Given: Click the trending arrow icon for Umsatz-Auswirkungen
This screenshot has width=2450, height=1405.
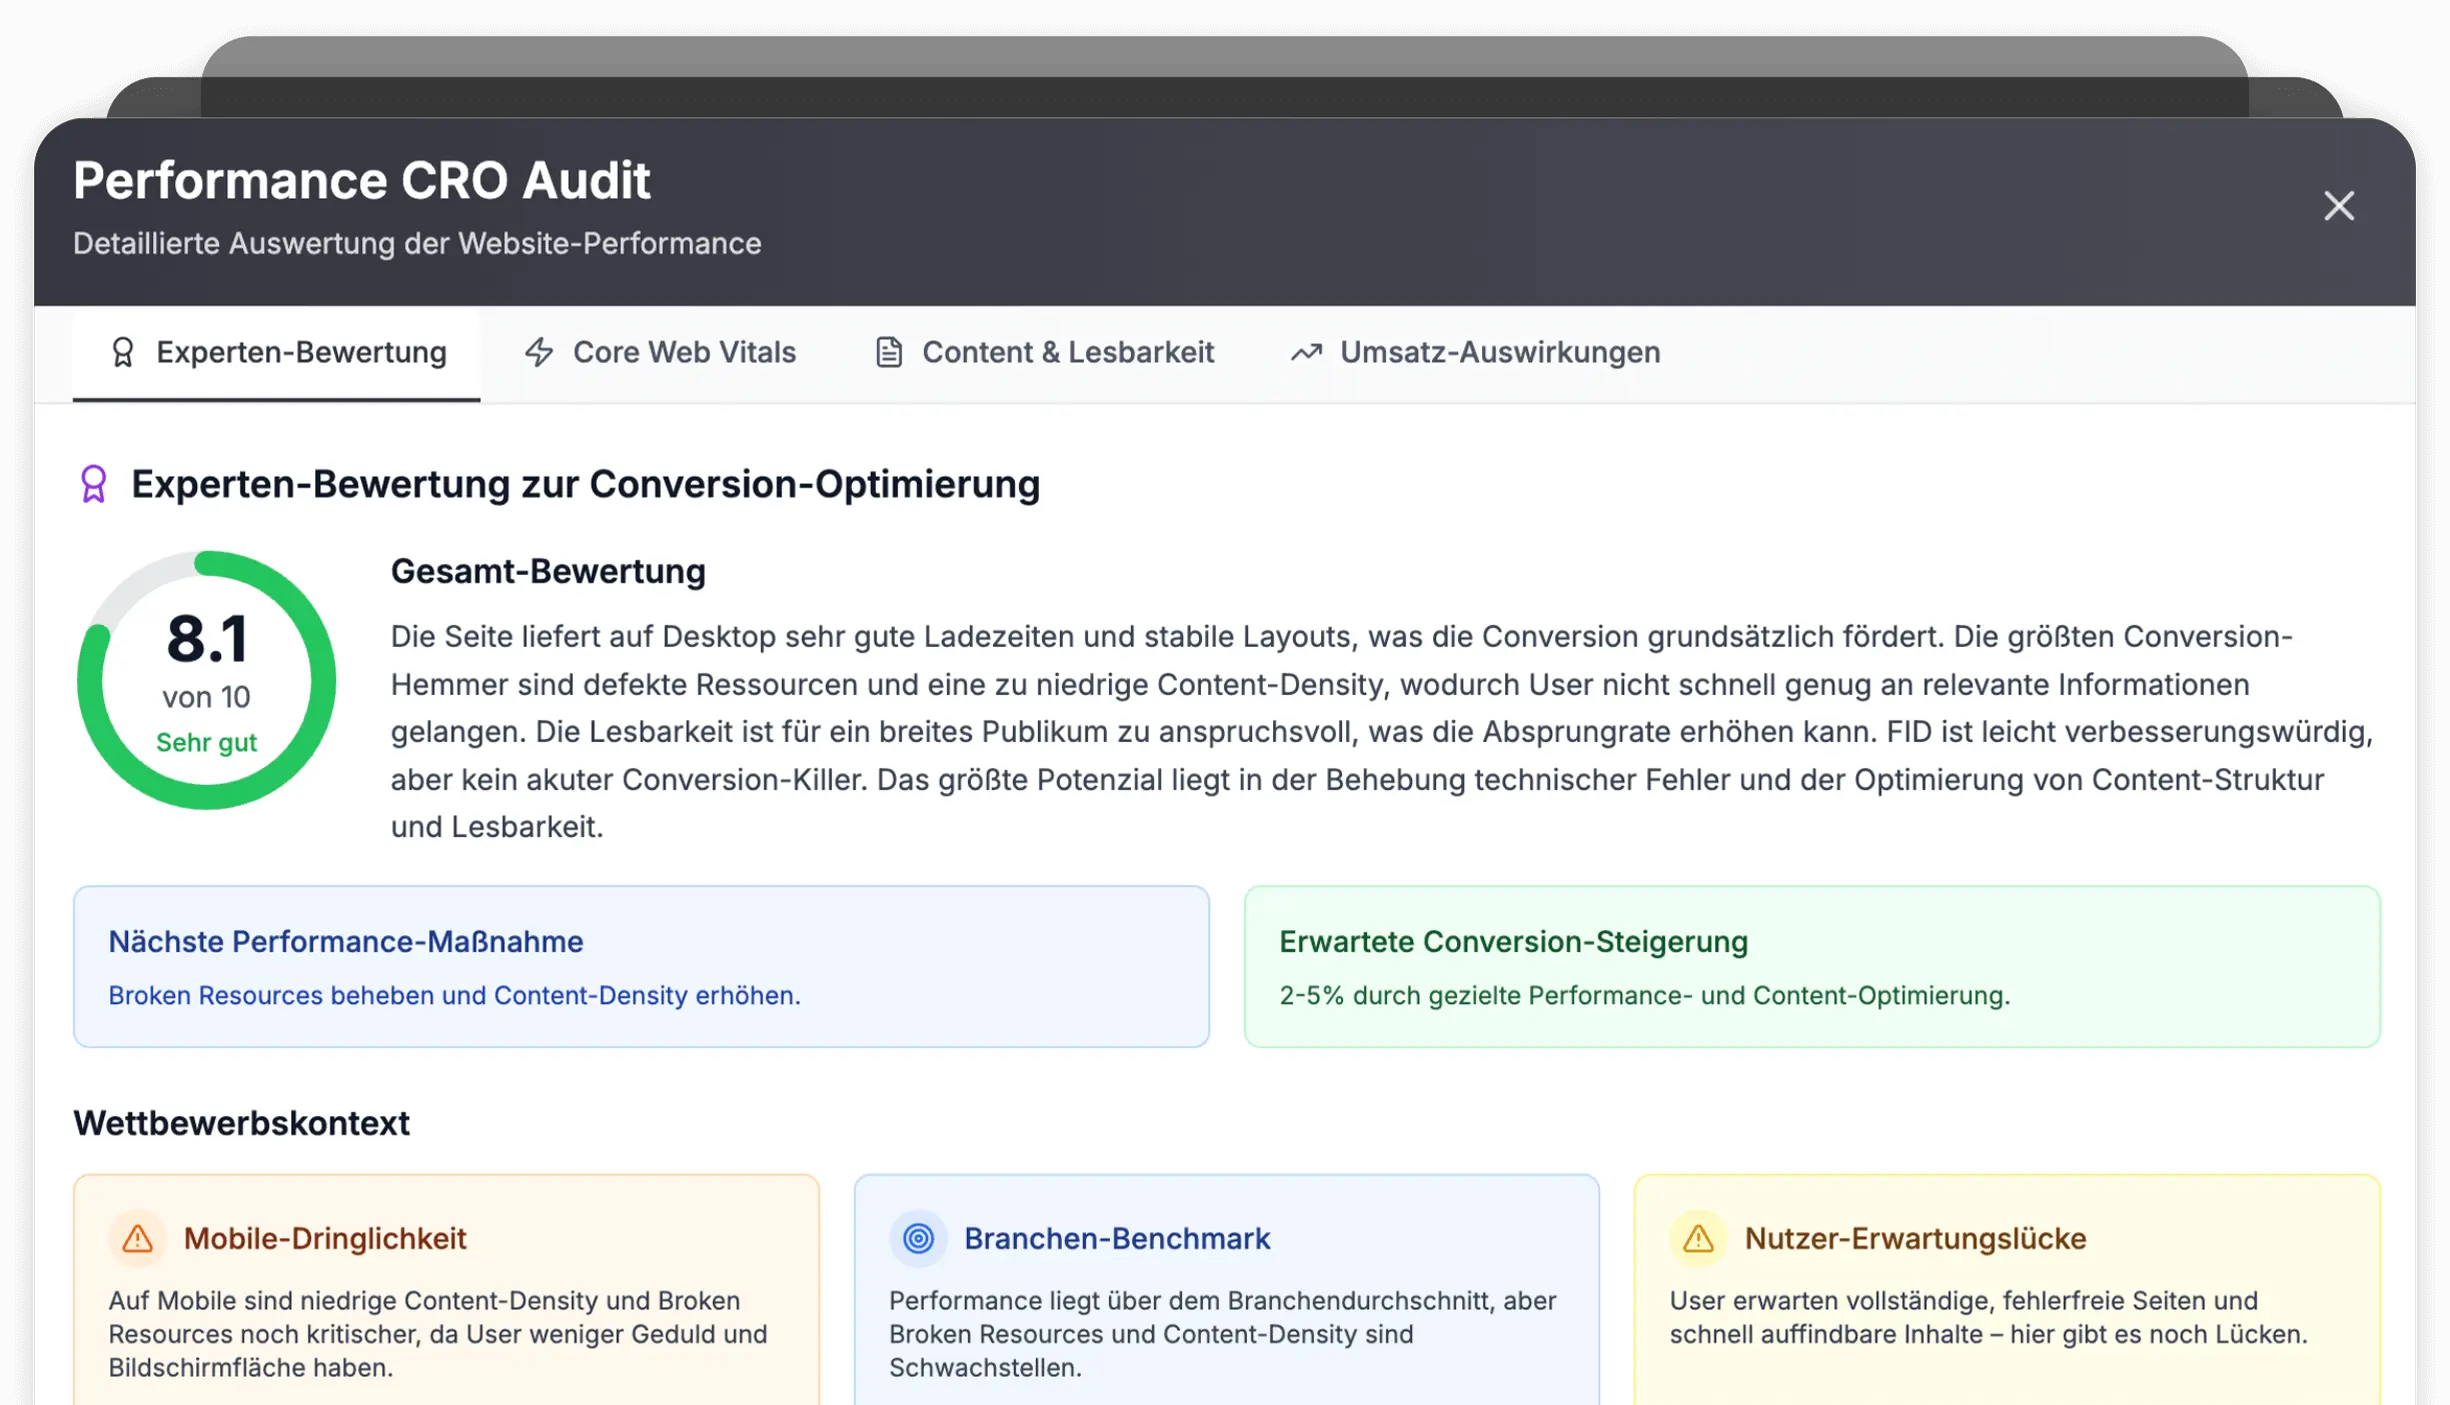Looking at the screenshot, I should click(x=1306, y=352).
